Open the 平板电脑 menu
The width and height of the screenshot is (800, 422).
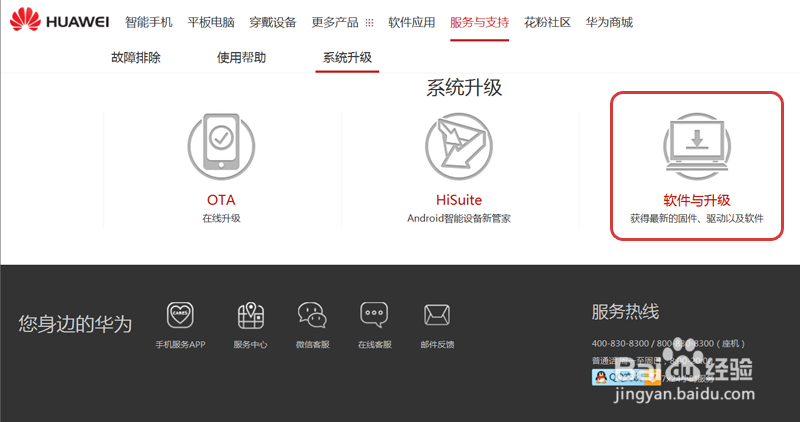coord(211,22)
